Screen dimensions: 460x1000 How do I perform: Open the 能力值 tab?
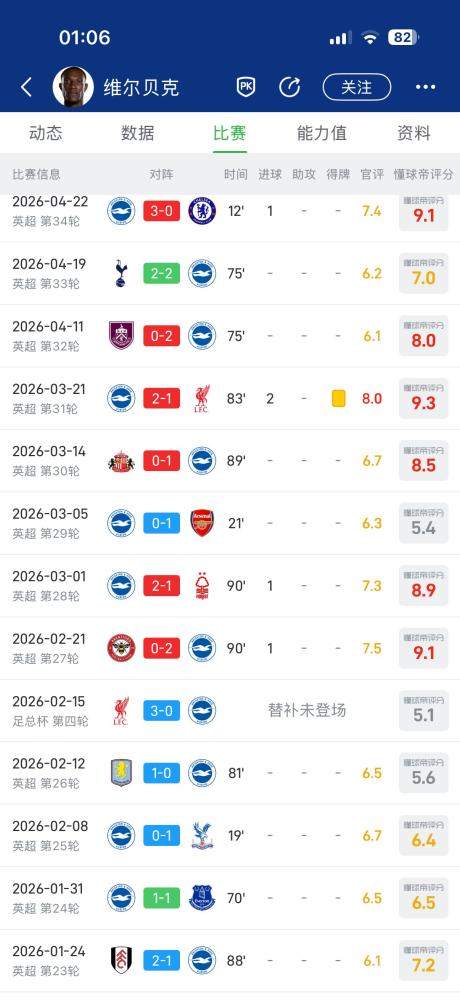[x=322, y=133]
